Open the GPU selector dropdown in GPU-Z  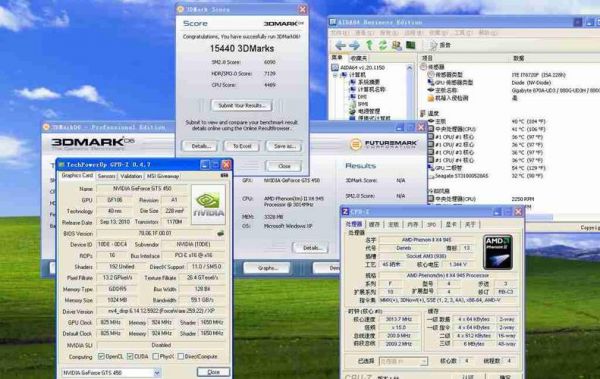click(157, 372)
